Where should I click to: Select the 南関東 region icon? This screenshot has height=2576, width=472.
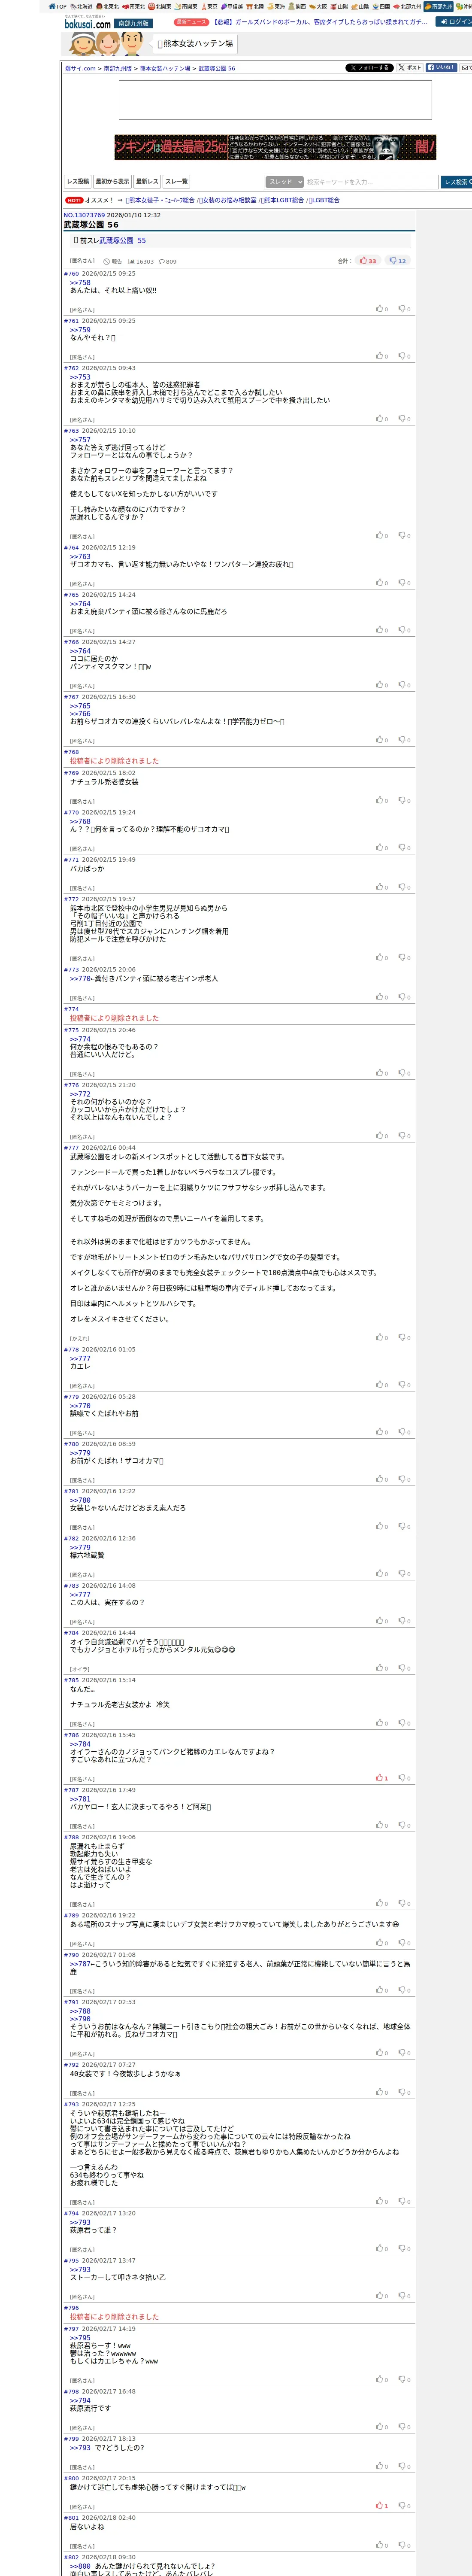[186, 6]
